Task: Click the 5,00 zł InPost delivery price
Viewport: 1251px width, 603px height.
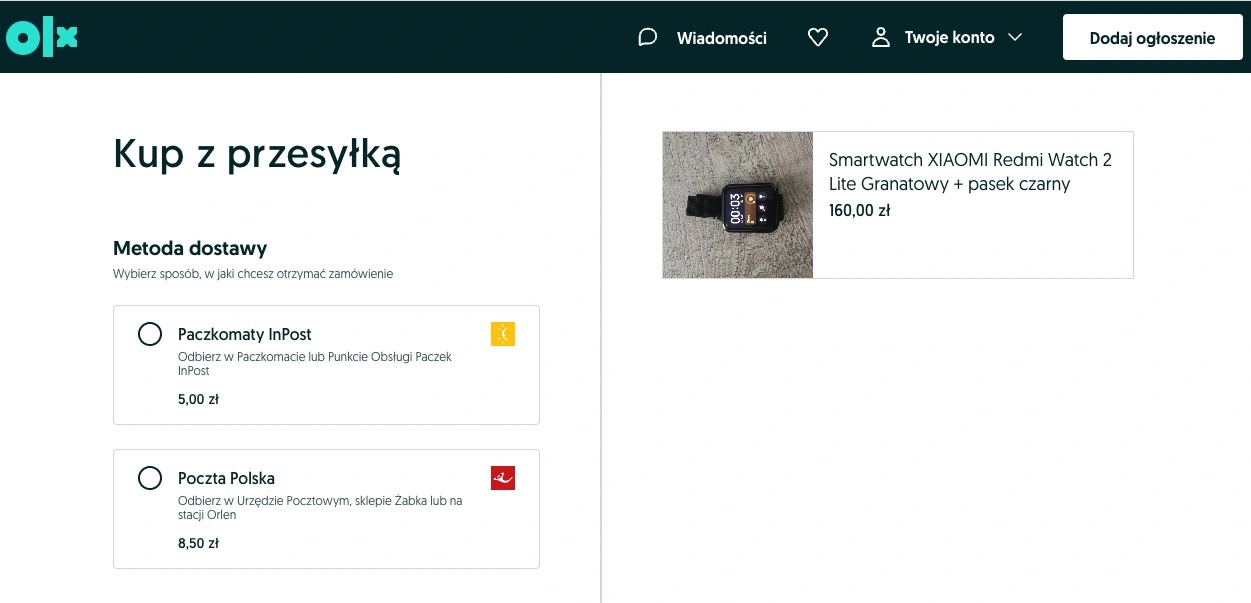Action: coord(198,400)
